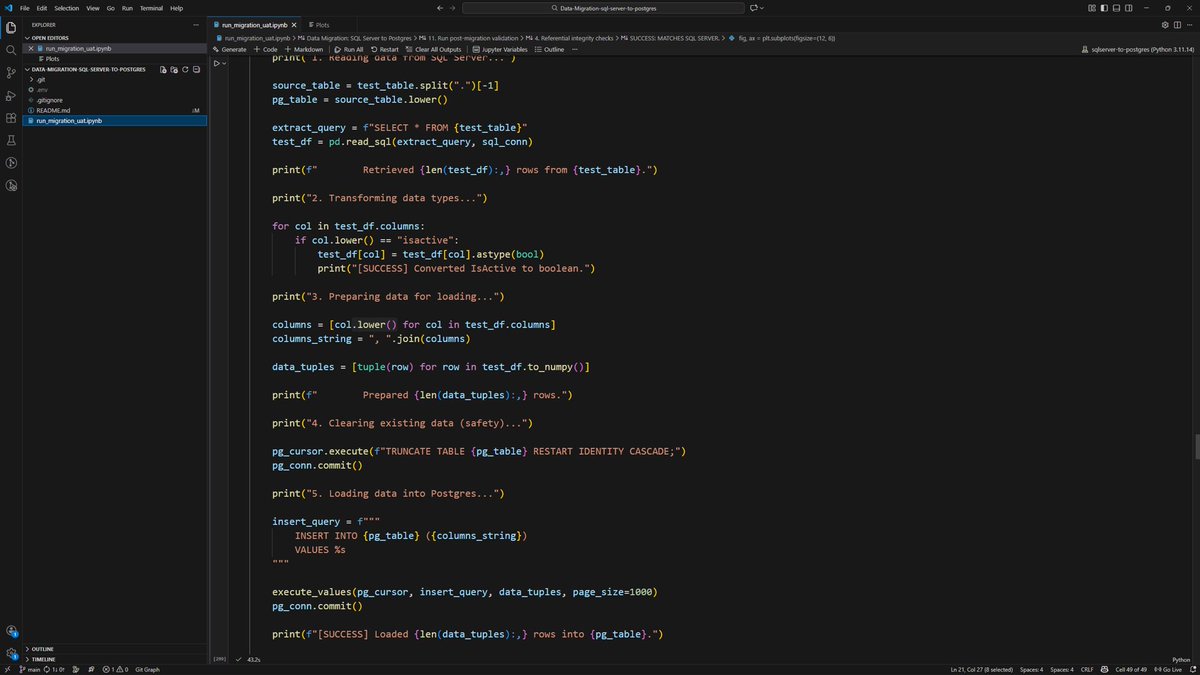Screen dimensions: 1200x675
Task: Click Outline in notebook toolbar
Action: (x=549, y=49)
